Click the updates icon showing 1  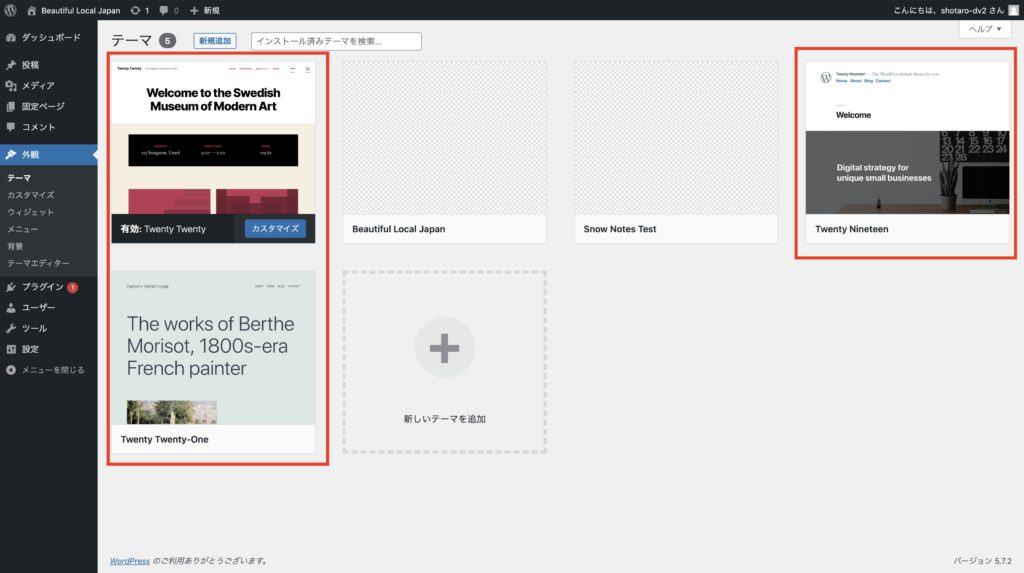pyautogui.click(x=140, y=10)
